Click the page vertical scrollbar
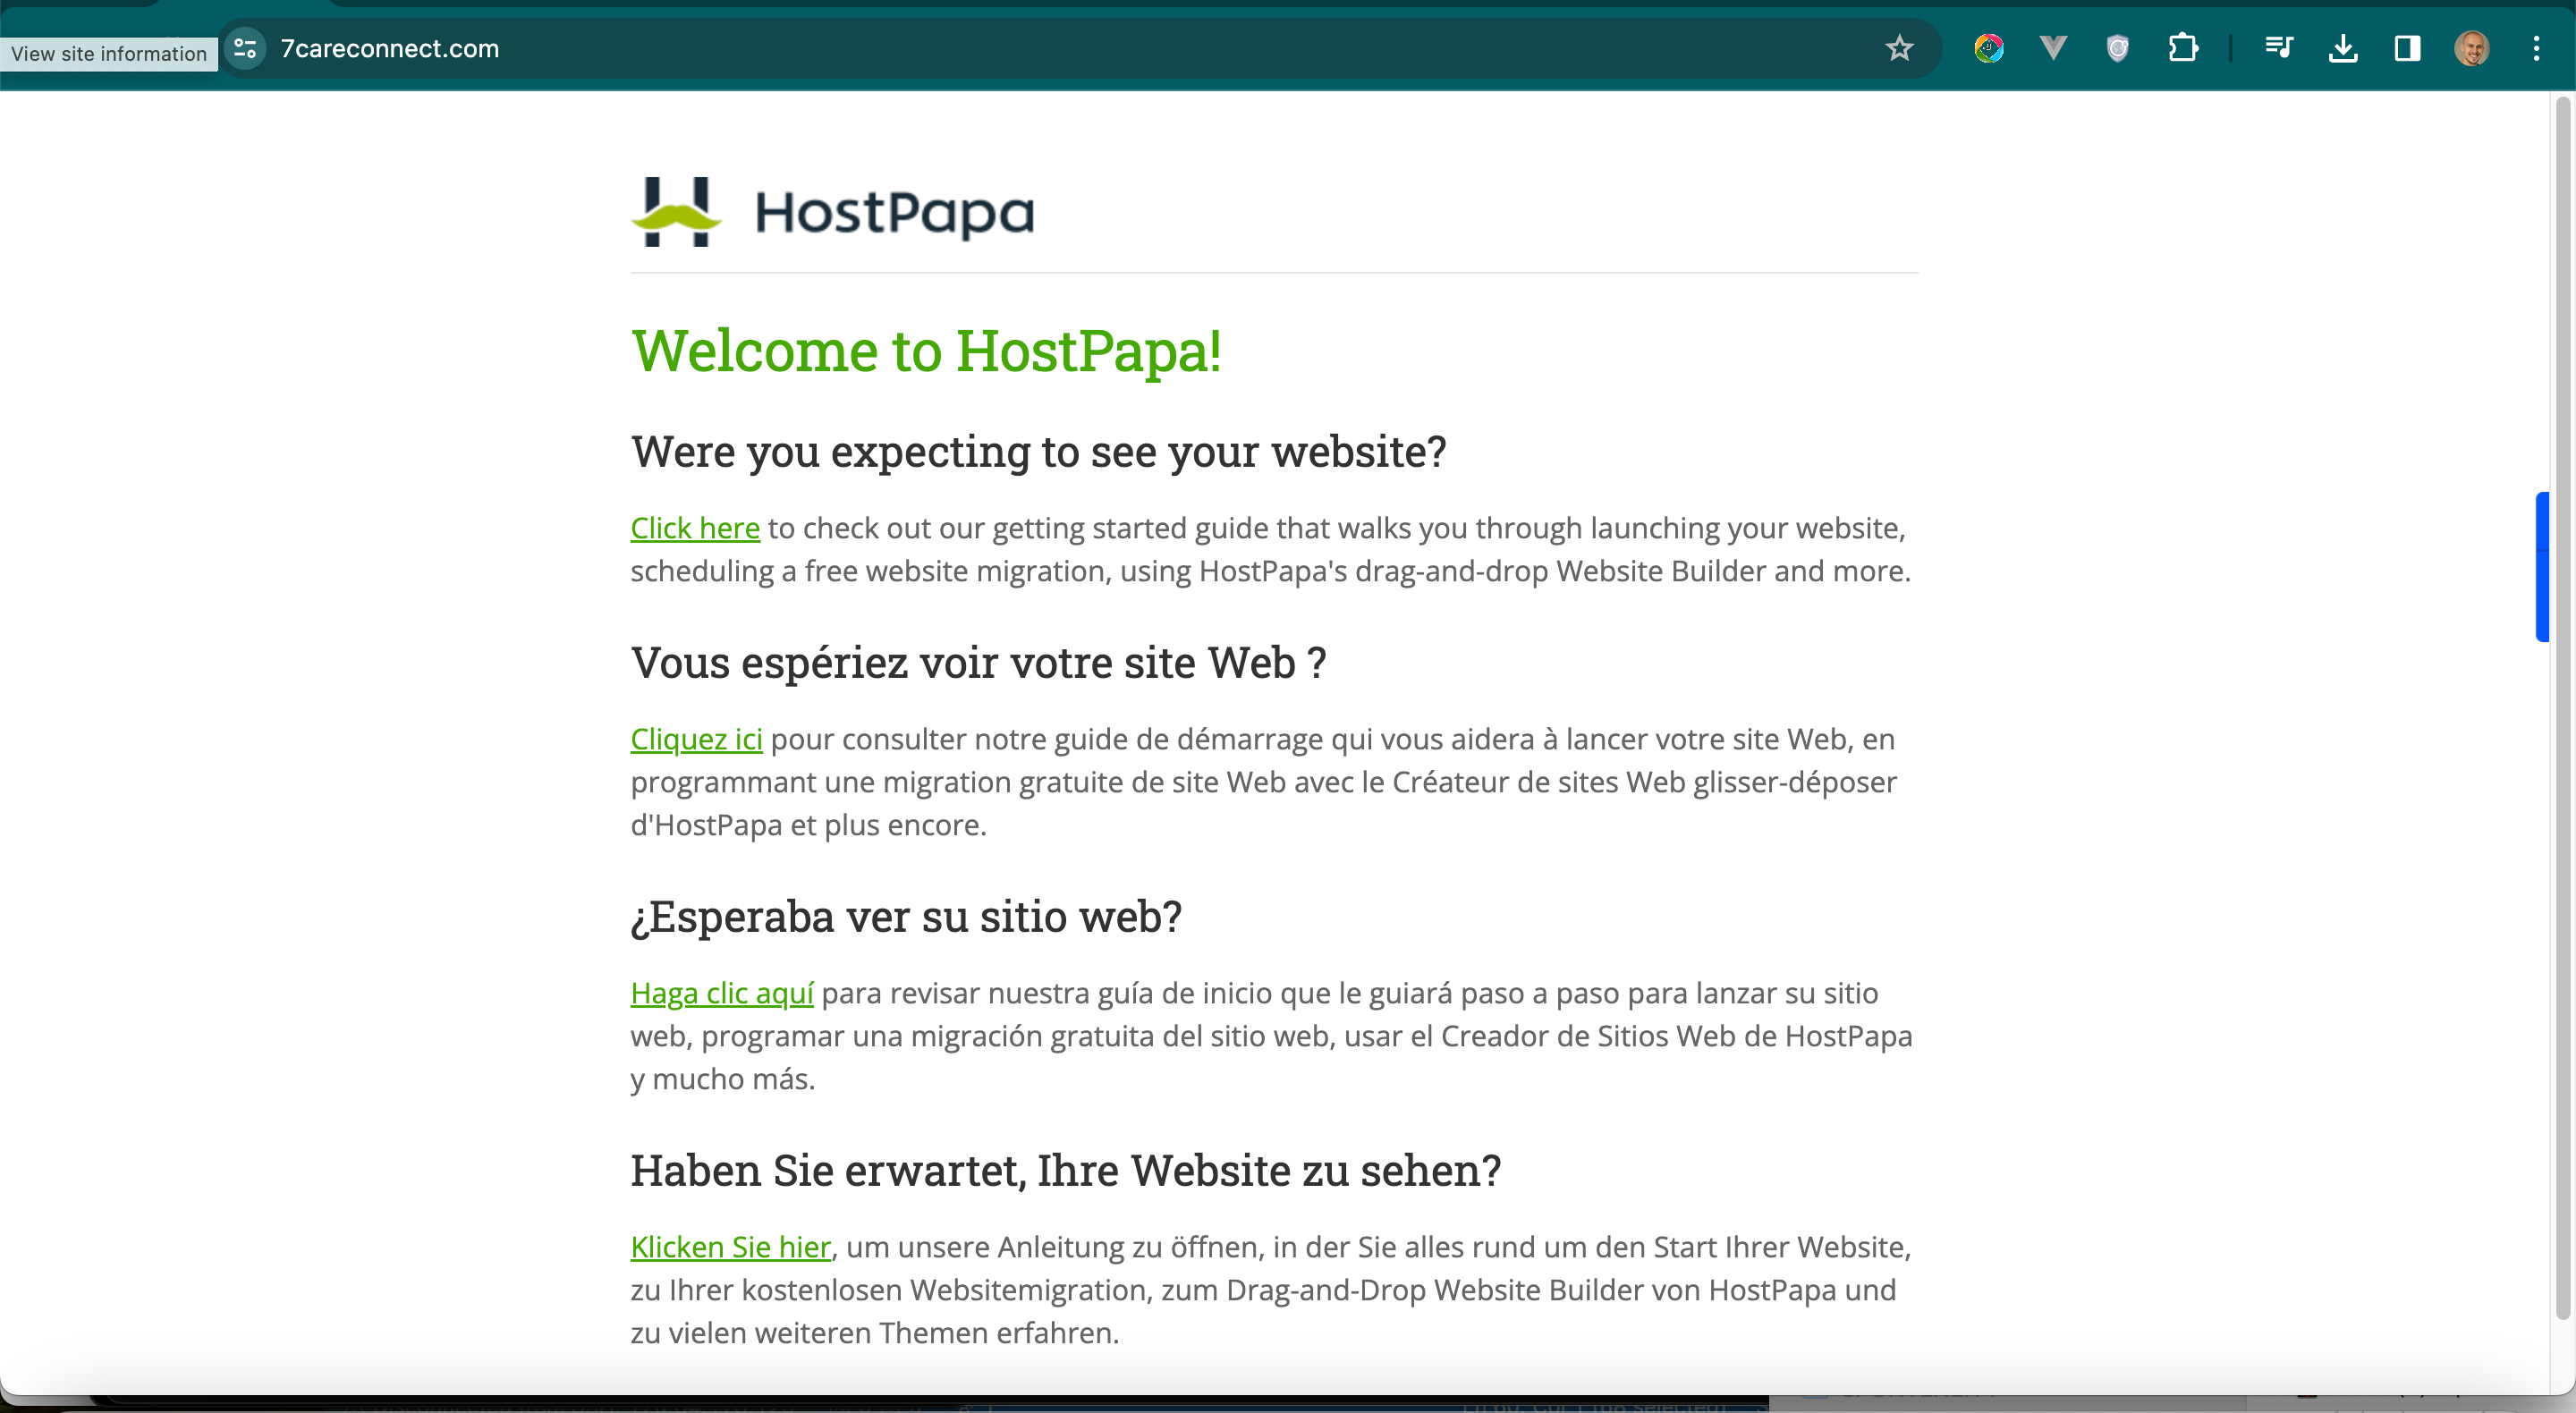The width and height of the screenshot is (2576, 1413). [2563, 708]
